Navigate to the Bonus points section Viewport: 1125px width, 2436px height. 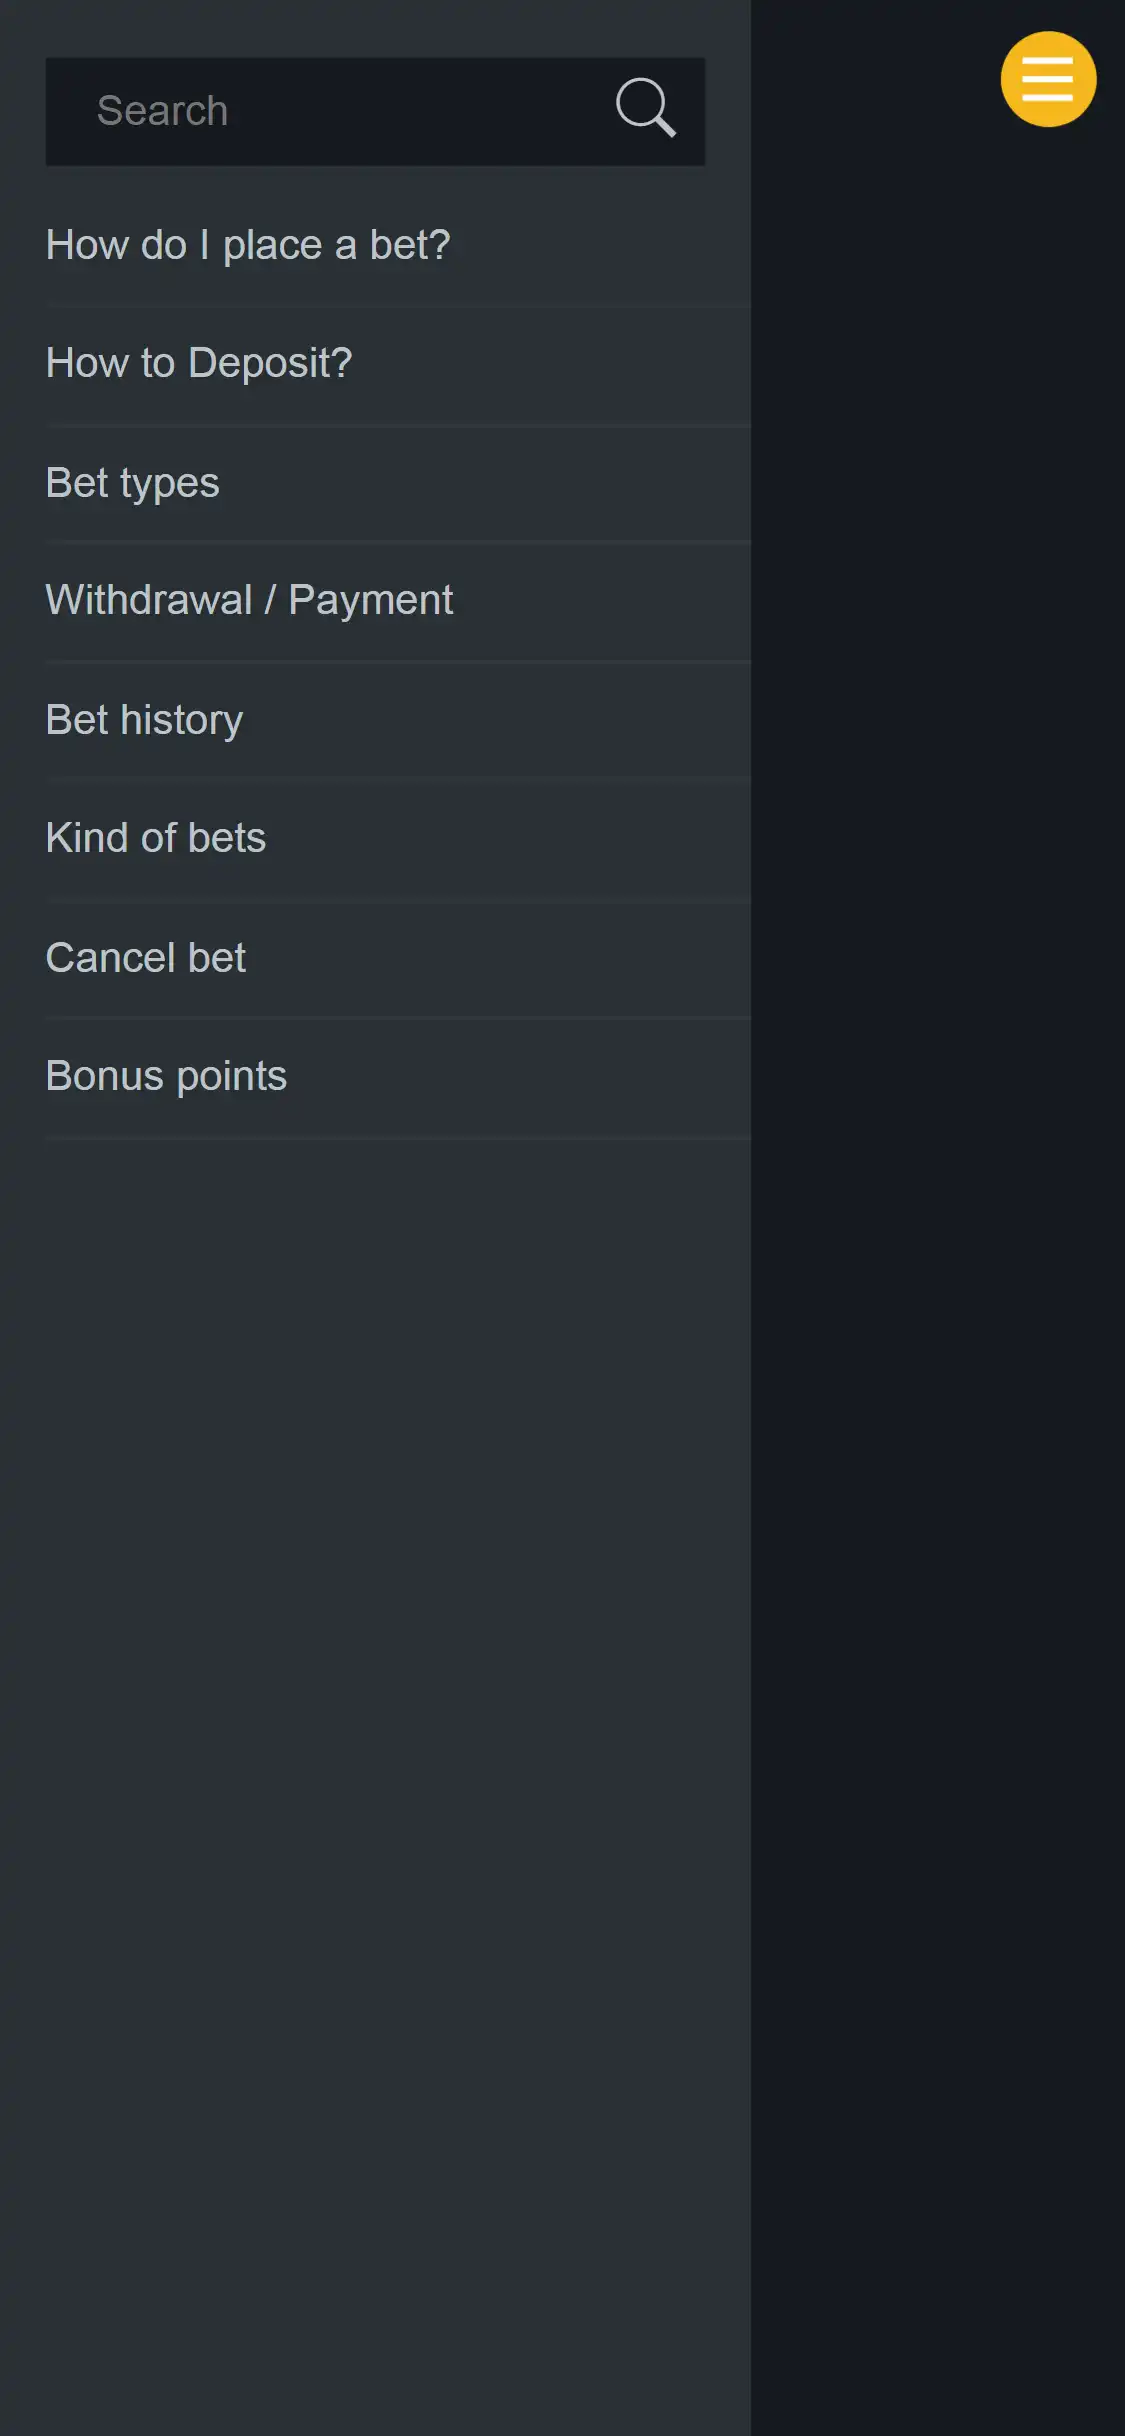tap(167, 1076)
